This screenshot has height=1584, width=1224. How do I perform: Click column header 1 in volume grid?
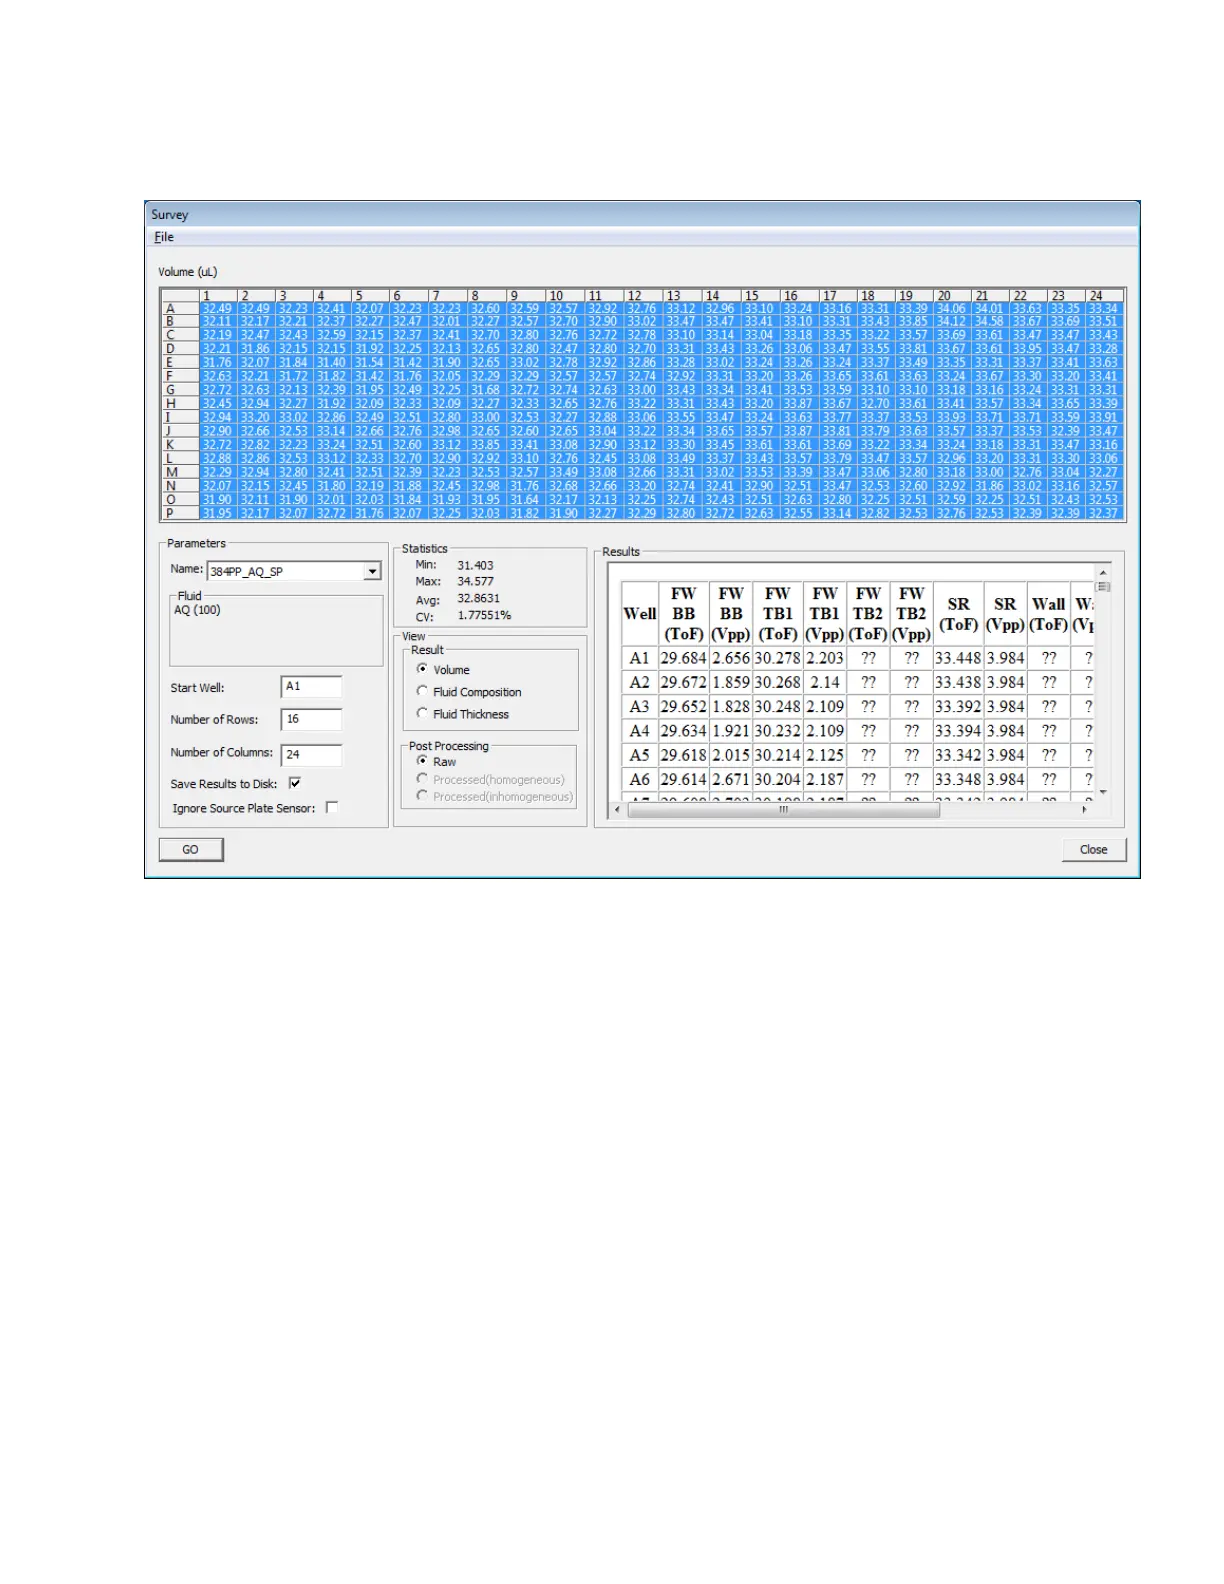(218, 295)
